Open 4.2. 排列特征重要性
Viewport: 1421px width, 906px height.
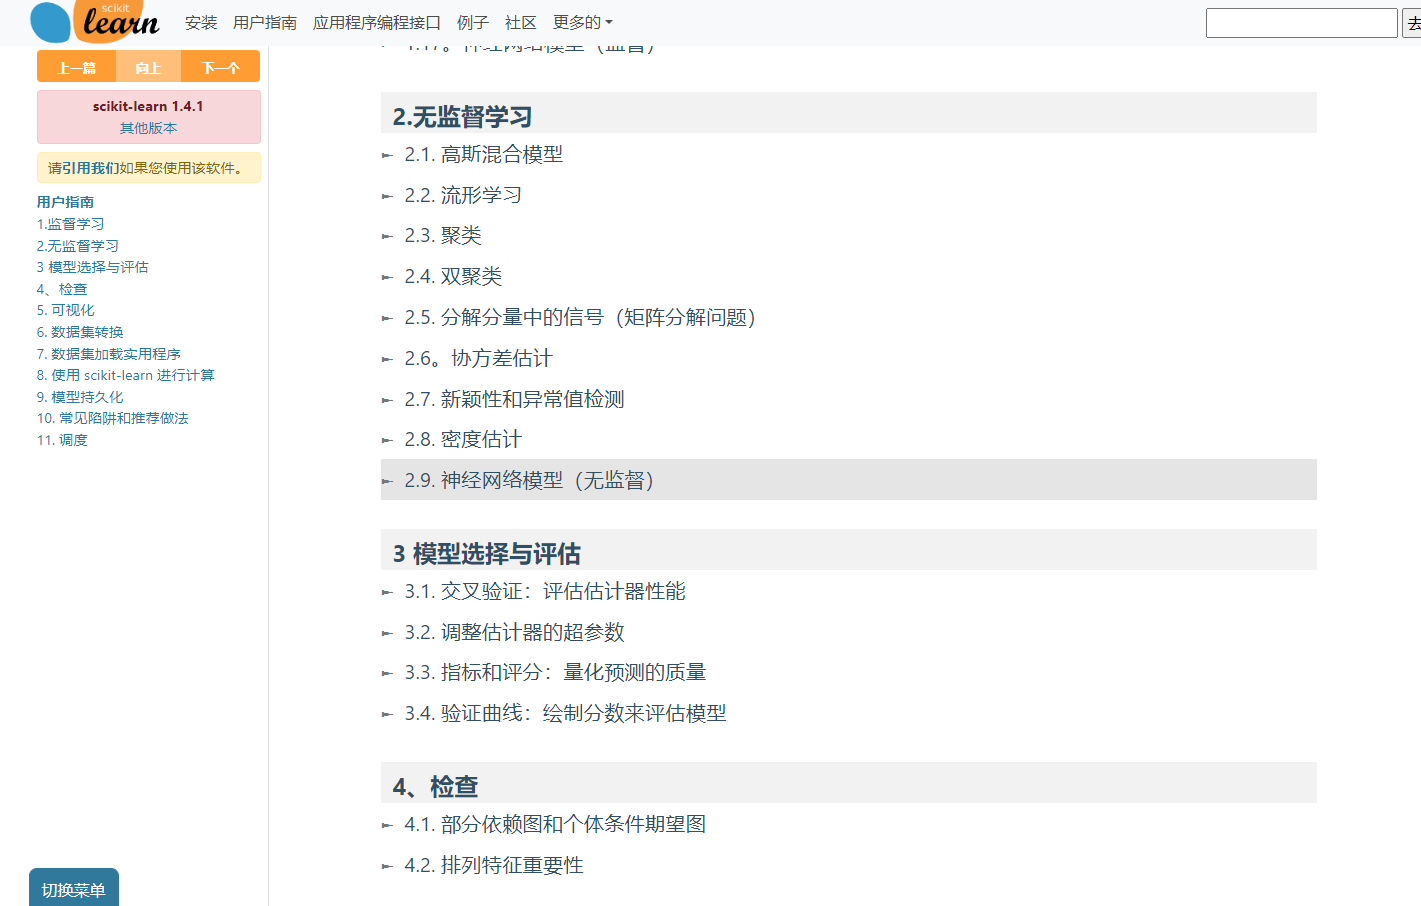click(x=494, y=865)
